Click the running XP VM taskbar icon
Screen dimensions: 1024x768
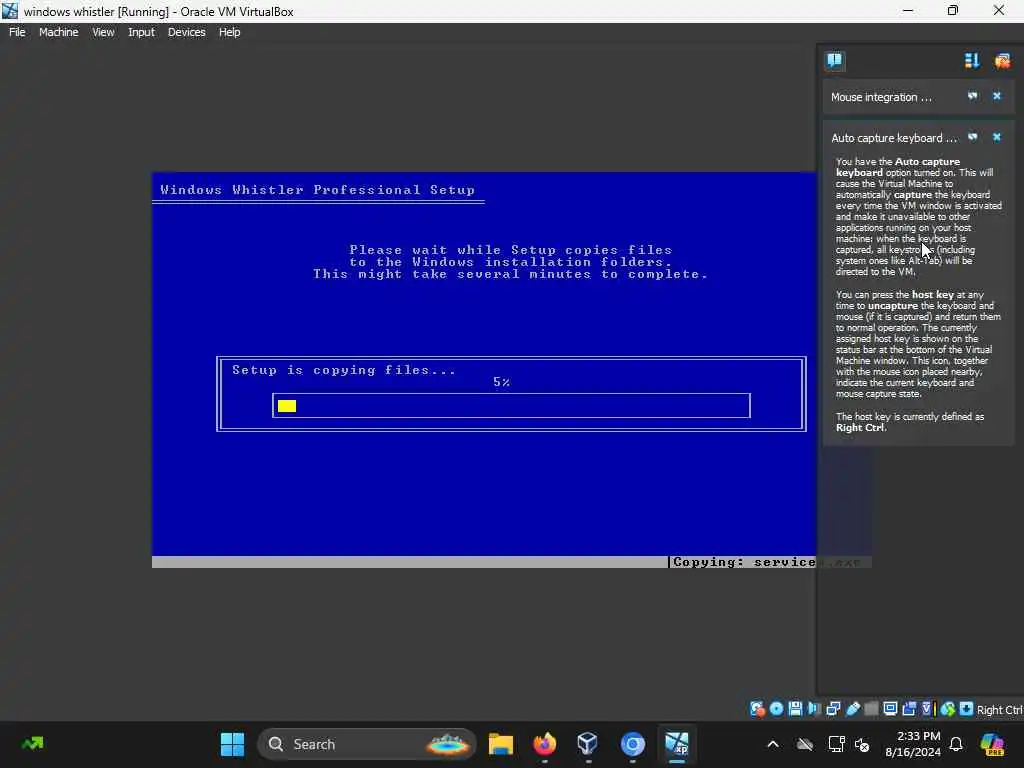[x=677, y=744]
